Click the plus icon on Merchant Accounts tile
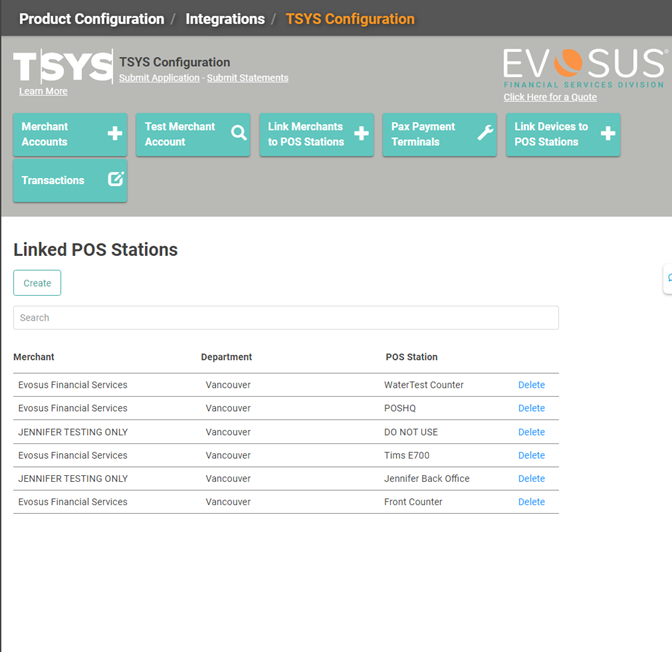 pyautogui.click(x=115, y=133)
